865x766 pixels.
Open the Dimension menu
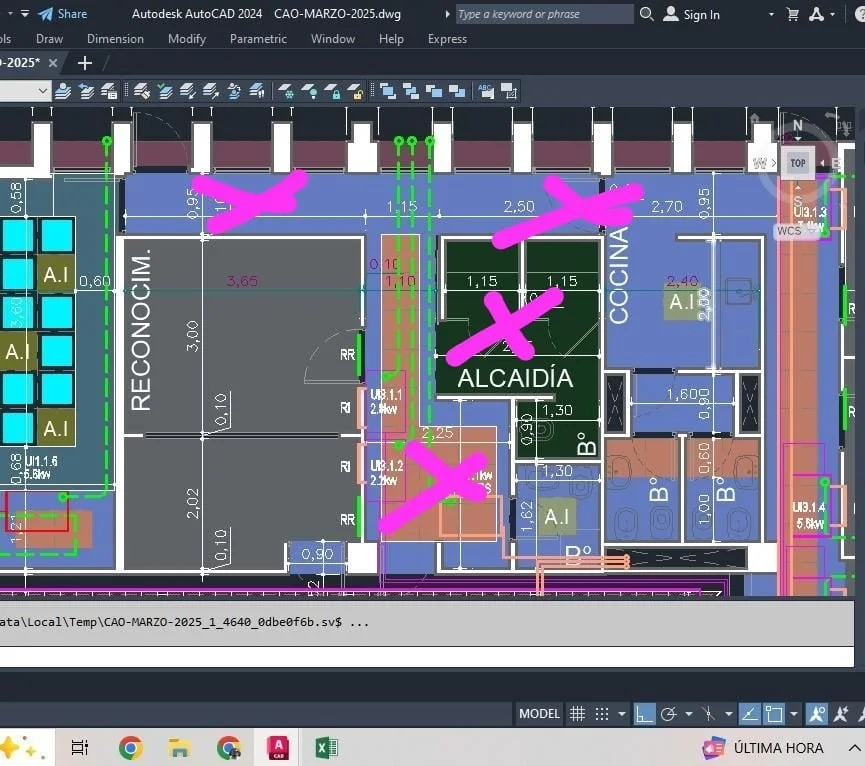click(x=115, y=39)
